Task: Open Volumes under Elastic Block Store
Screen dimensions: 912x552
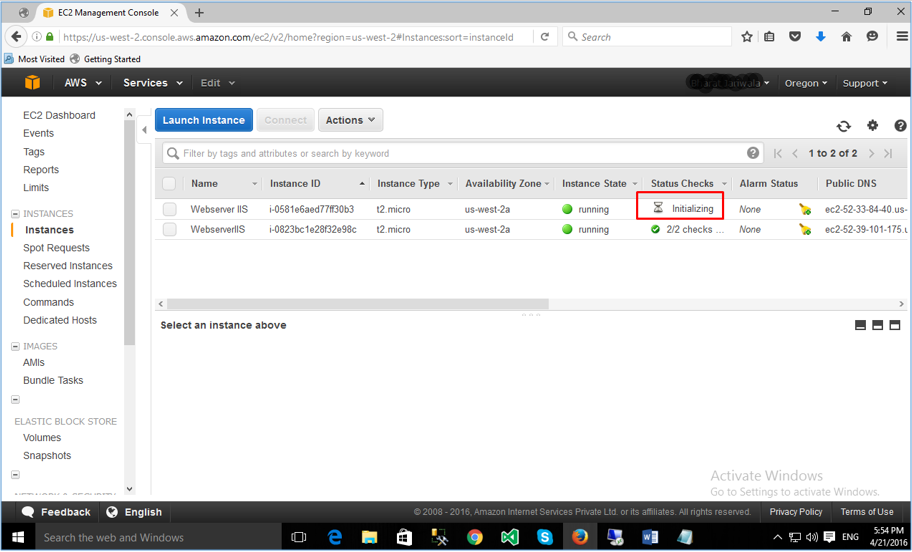Action: (x=42, y=437)
